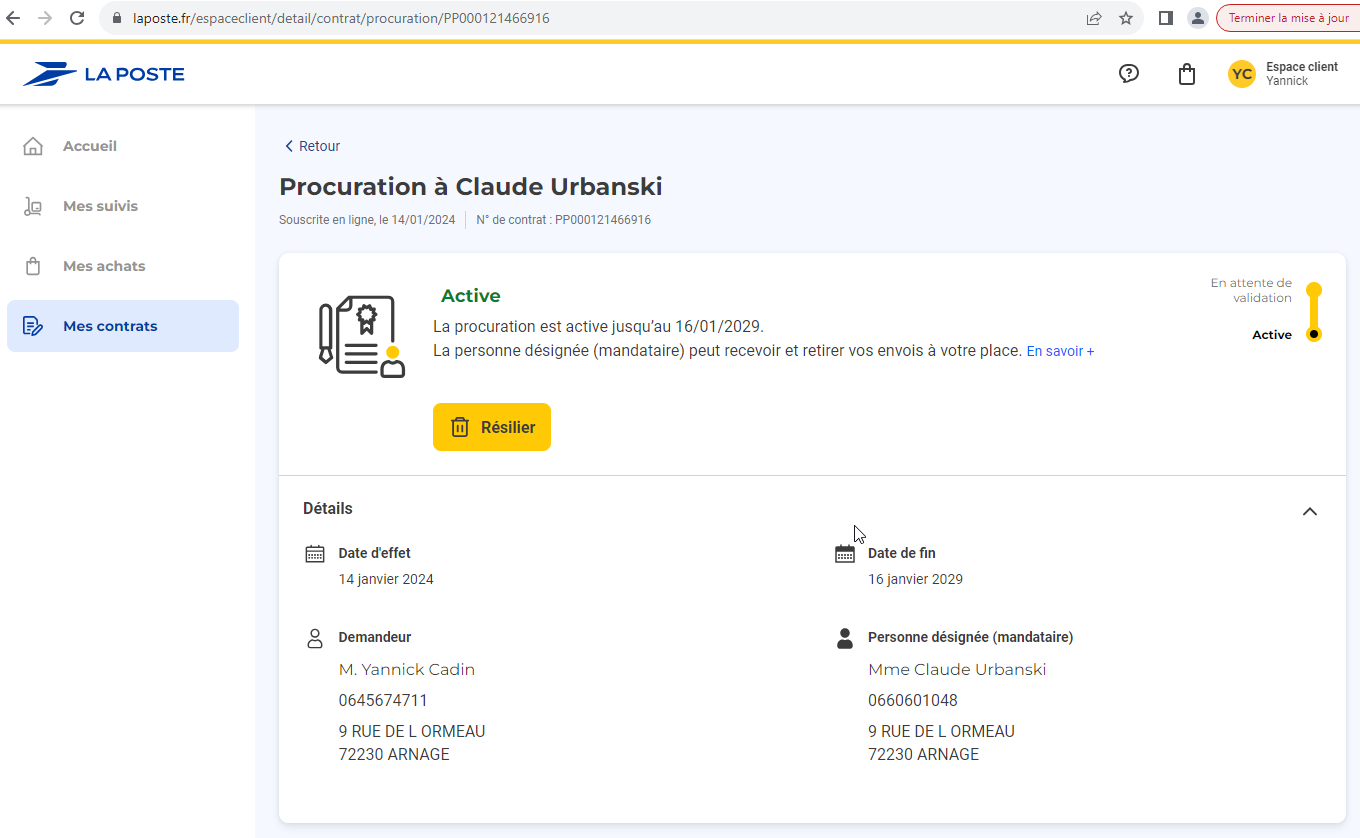Click the En savoir + link
The height and width of the screenshot is (838, 1360).
tap(1060, 352)
